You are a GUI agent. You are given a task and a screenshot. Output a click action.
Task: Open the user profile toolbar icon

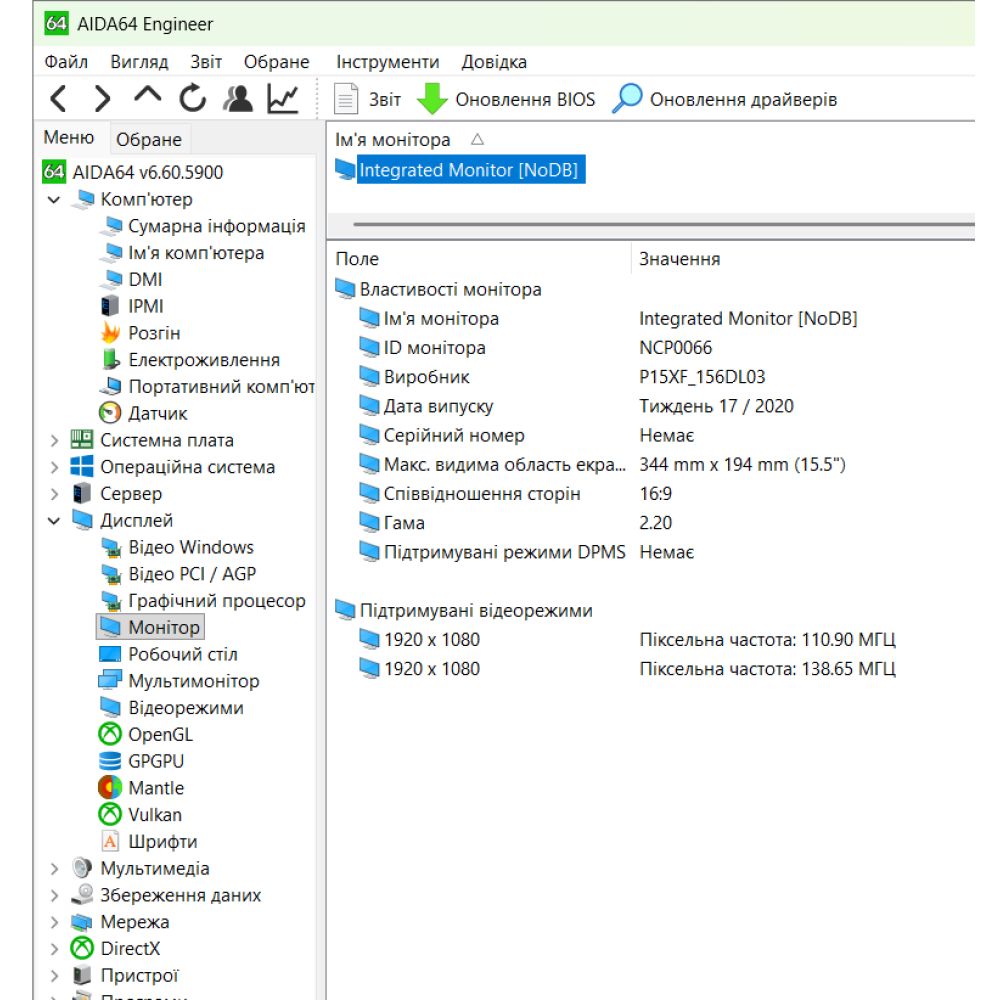coord(237,99)
